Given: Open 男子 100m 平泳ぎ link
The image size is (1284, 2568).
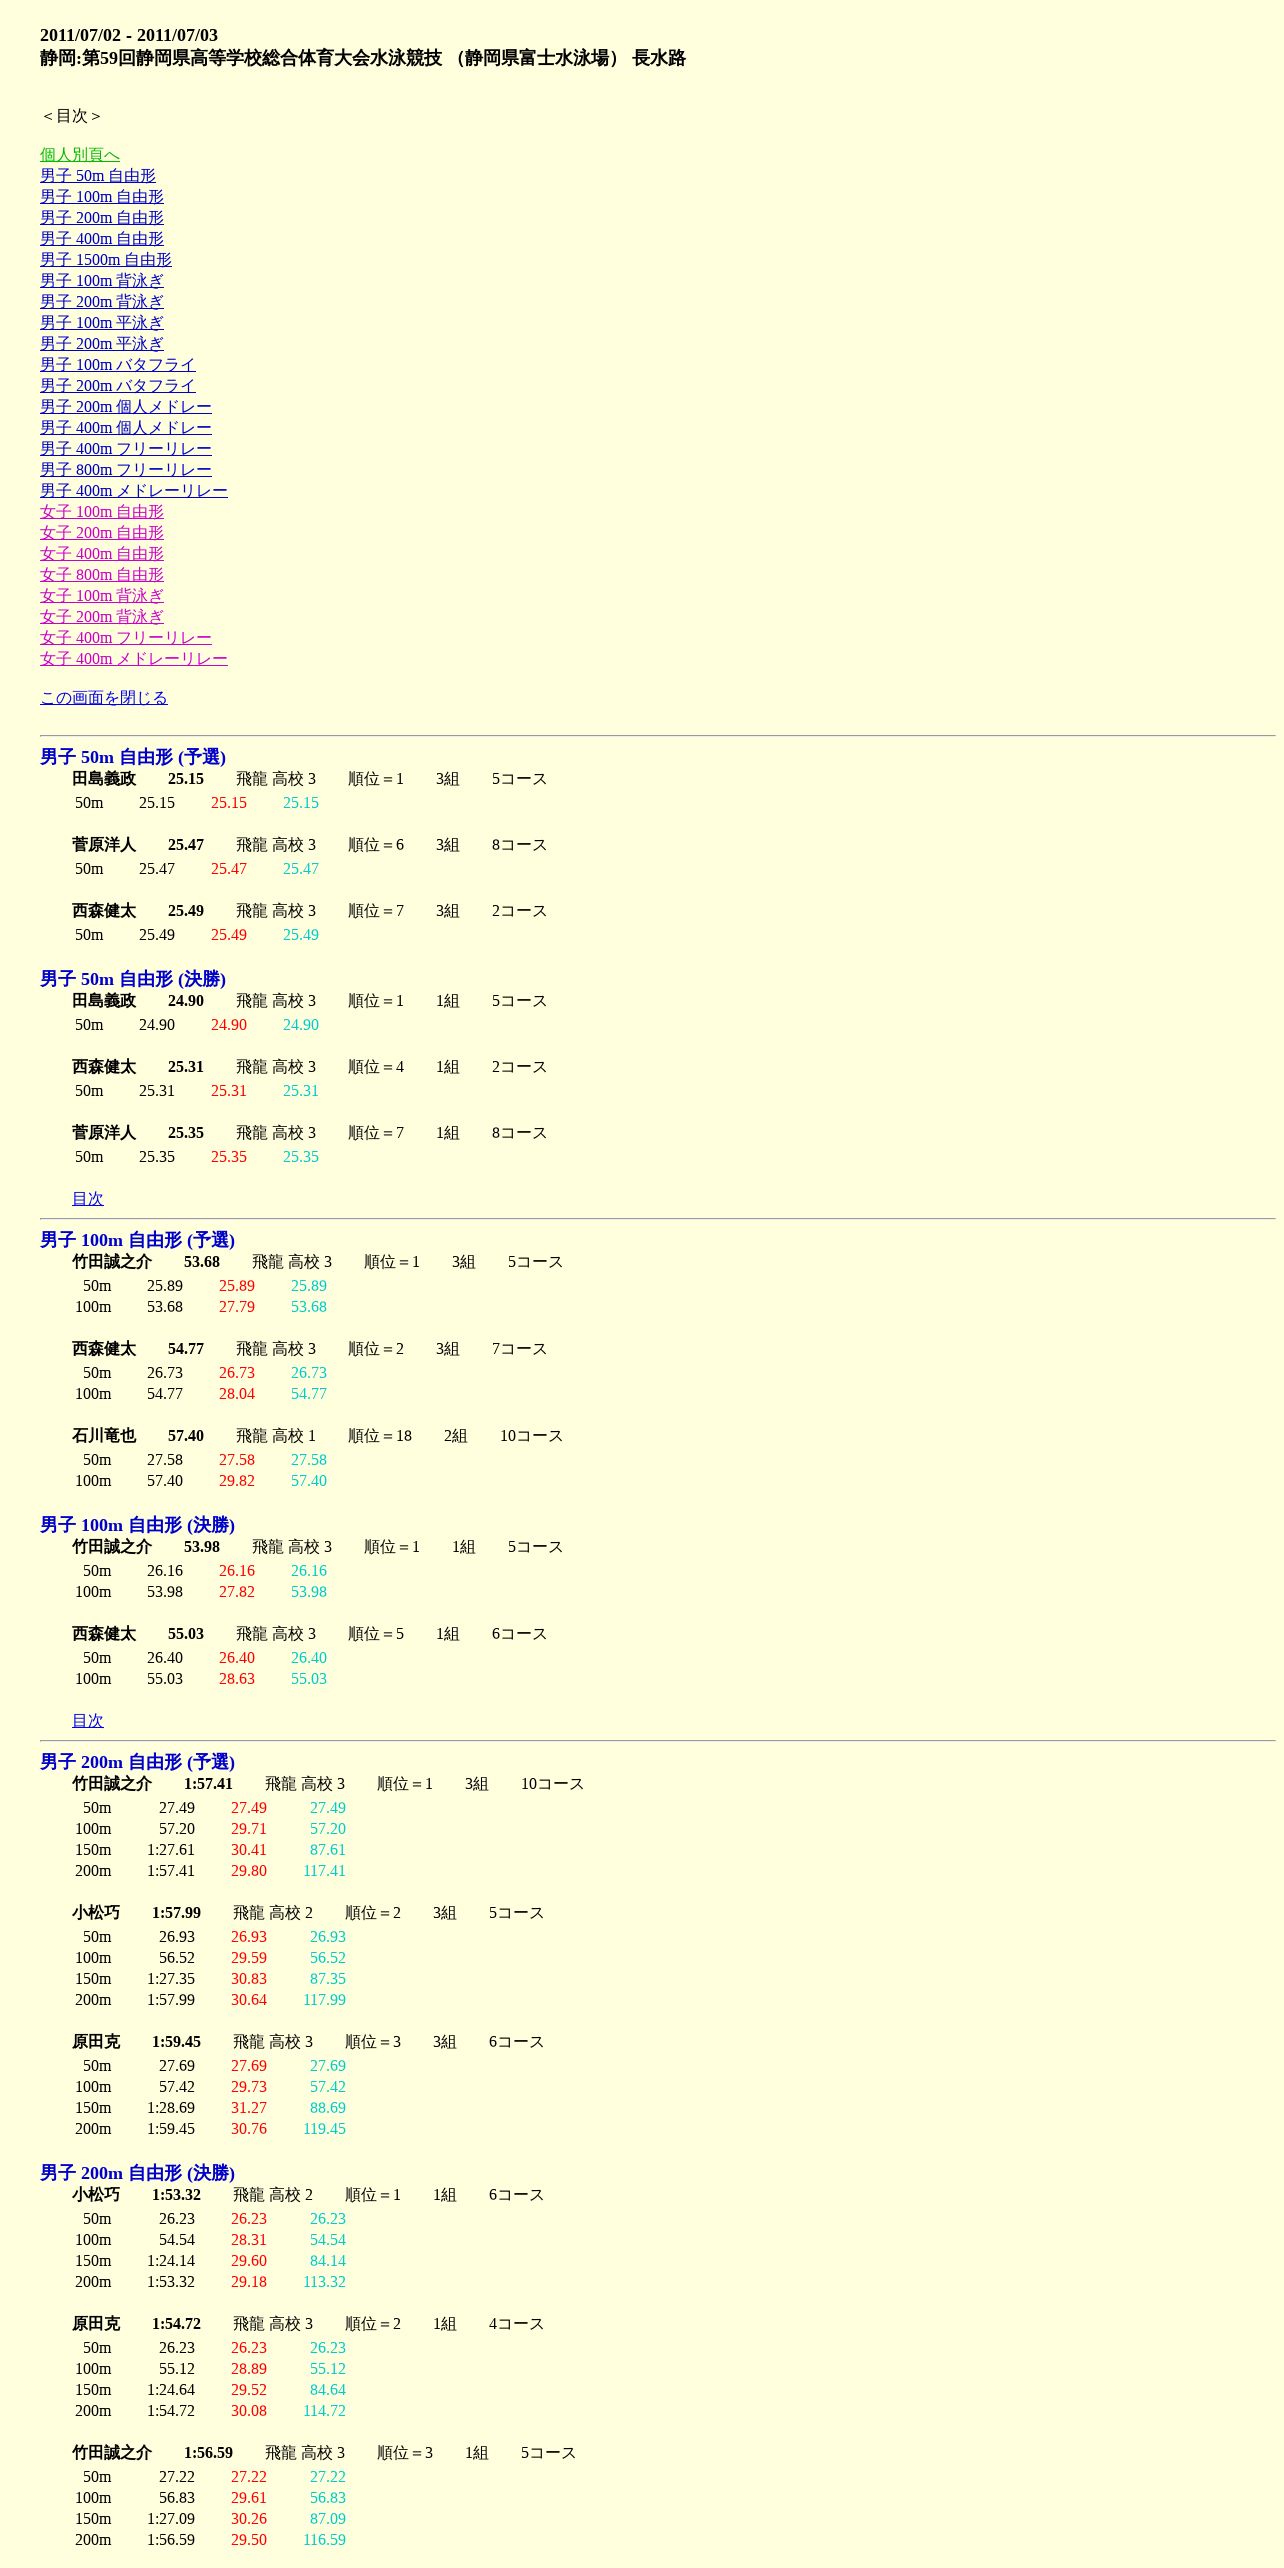Looking at the screenshot, I should click(102, 322).
